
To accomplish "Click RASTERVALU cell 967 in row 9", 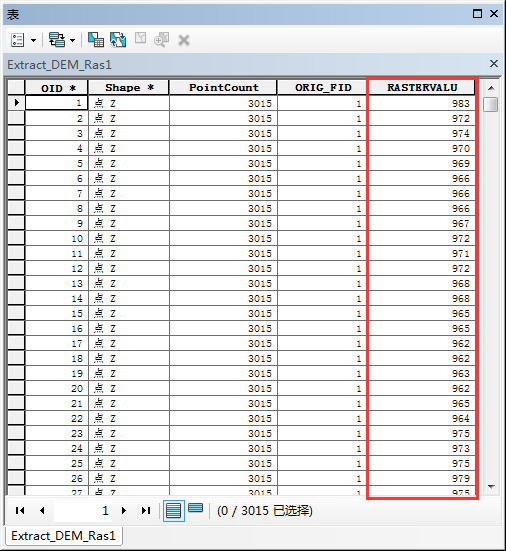I will pos(422,223).
